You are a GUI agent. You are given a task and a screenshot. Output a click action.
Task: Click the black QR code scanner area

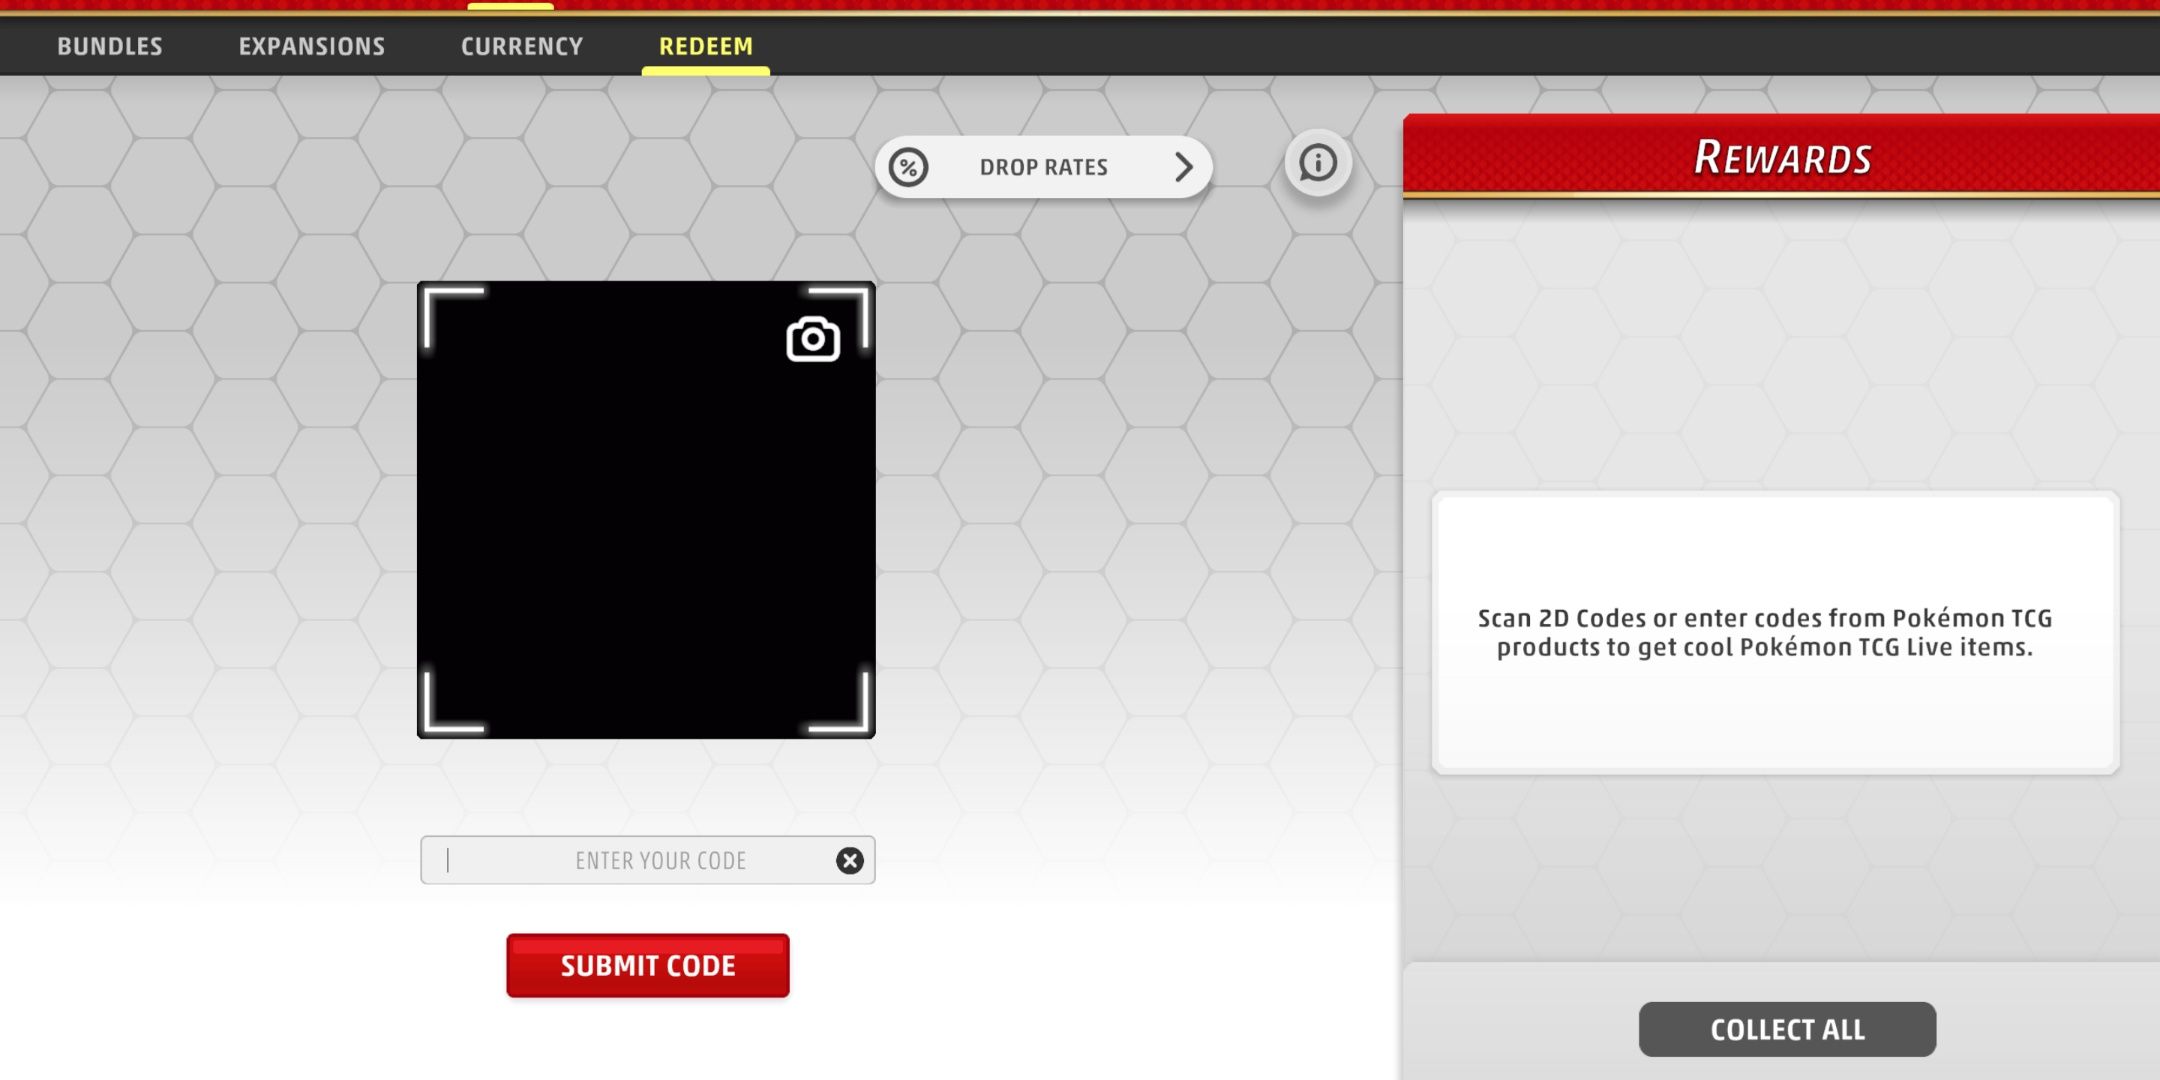tap(646, 510)
